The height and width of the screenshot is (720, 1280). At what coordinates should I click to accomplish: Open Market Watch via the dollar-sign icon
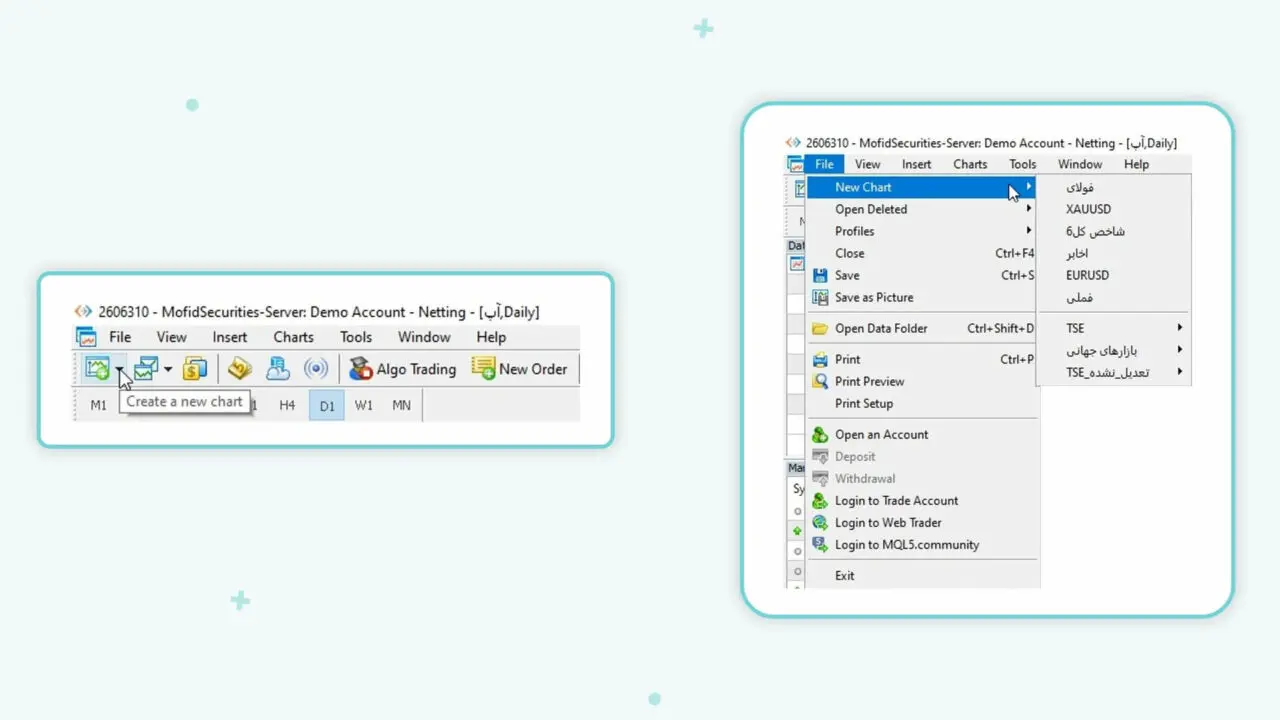[195, 369]
